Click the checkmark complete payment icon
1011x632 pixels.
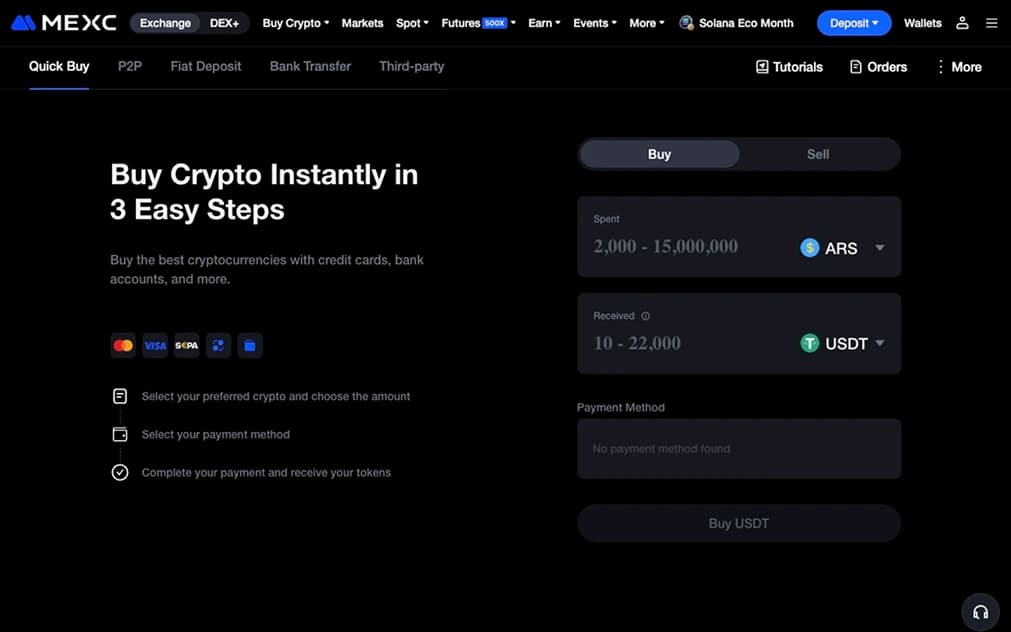[120, 472]
